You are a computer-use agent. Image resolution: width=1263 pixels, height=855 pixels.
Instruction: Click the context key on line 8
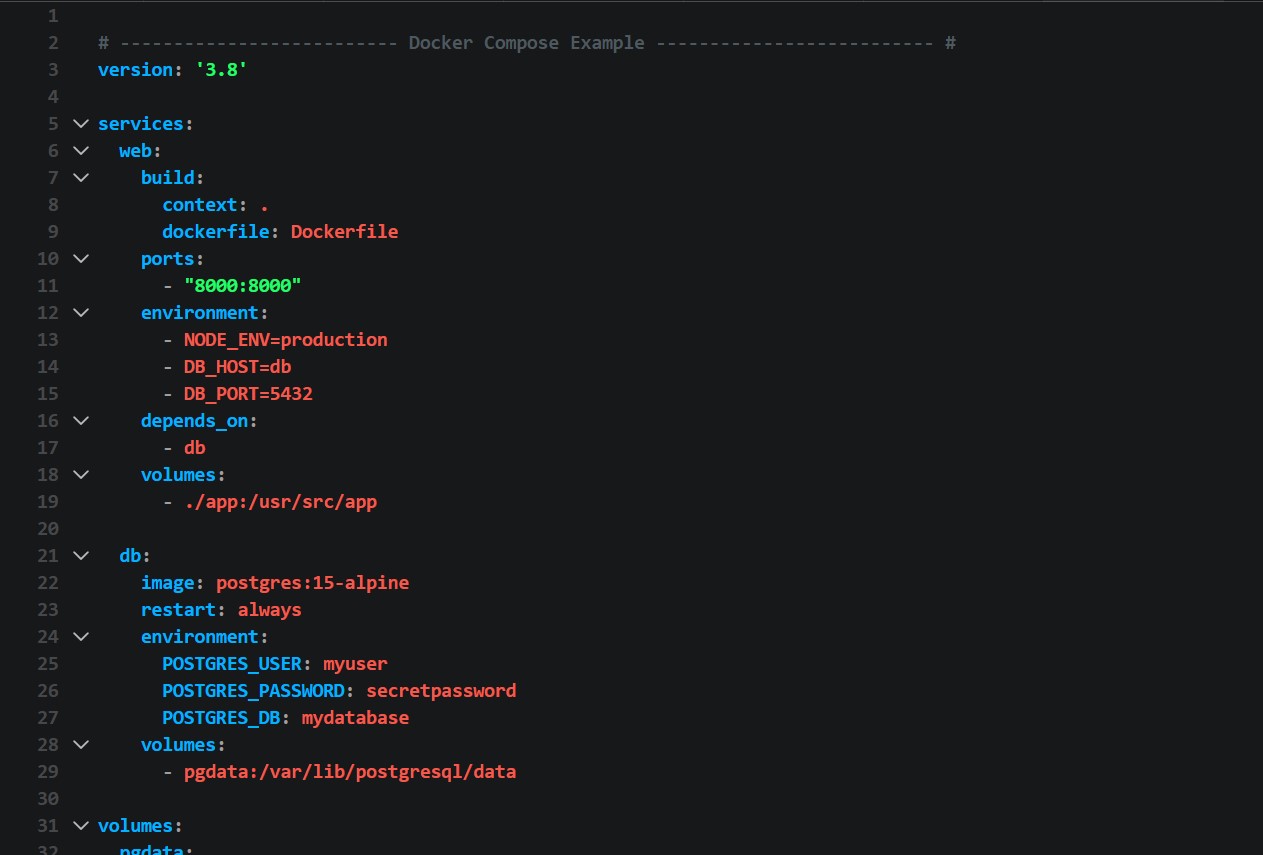pyautogui.click(x=200, y=205)
